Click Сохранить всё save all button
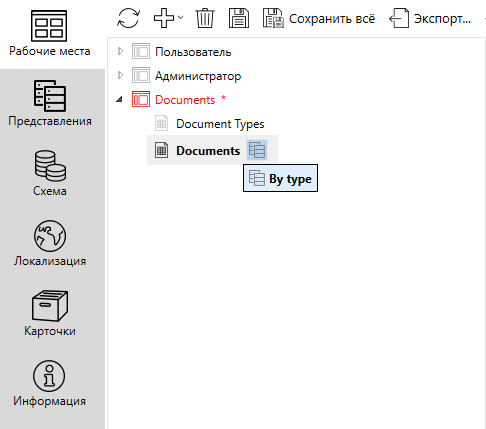The width and height of the screenshot is (486, 429). 319,19
